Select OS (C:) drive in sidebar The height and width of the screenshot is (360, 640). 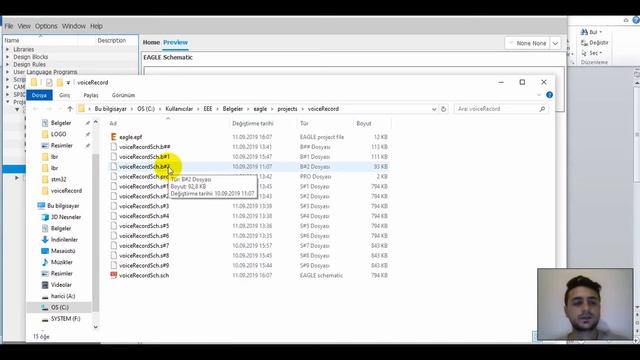(x=60, y=307)
